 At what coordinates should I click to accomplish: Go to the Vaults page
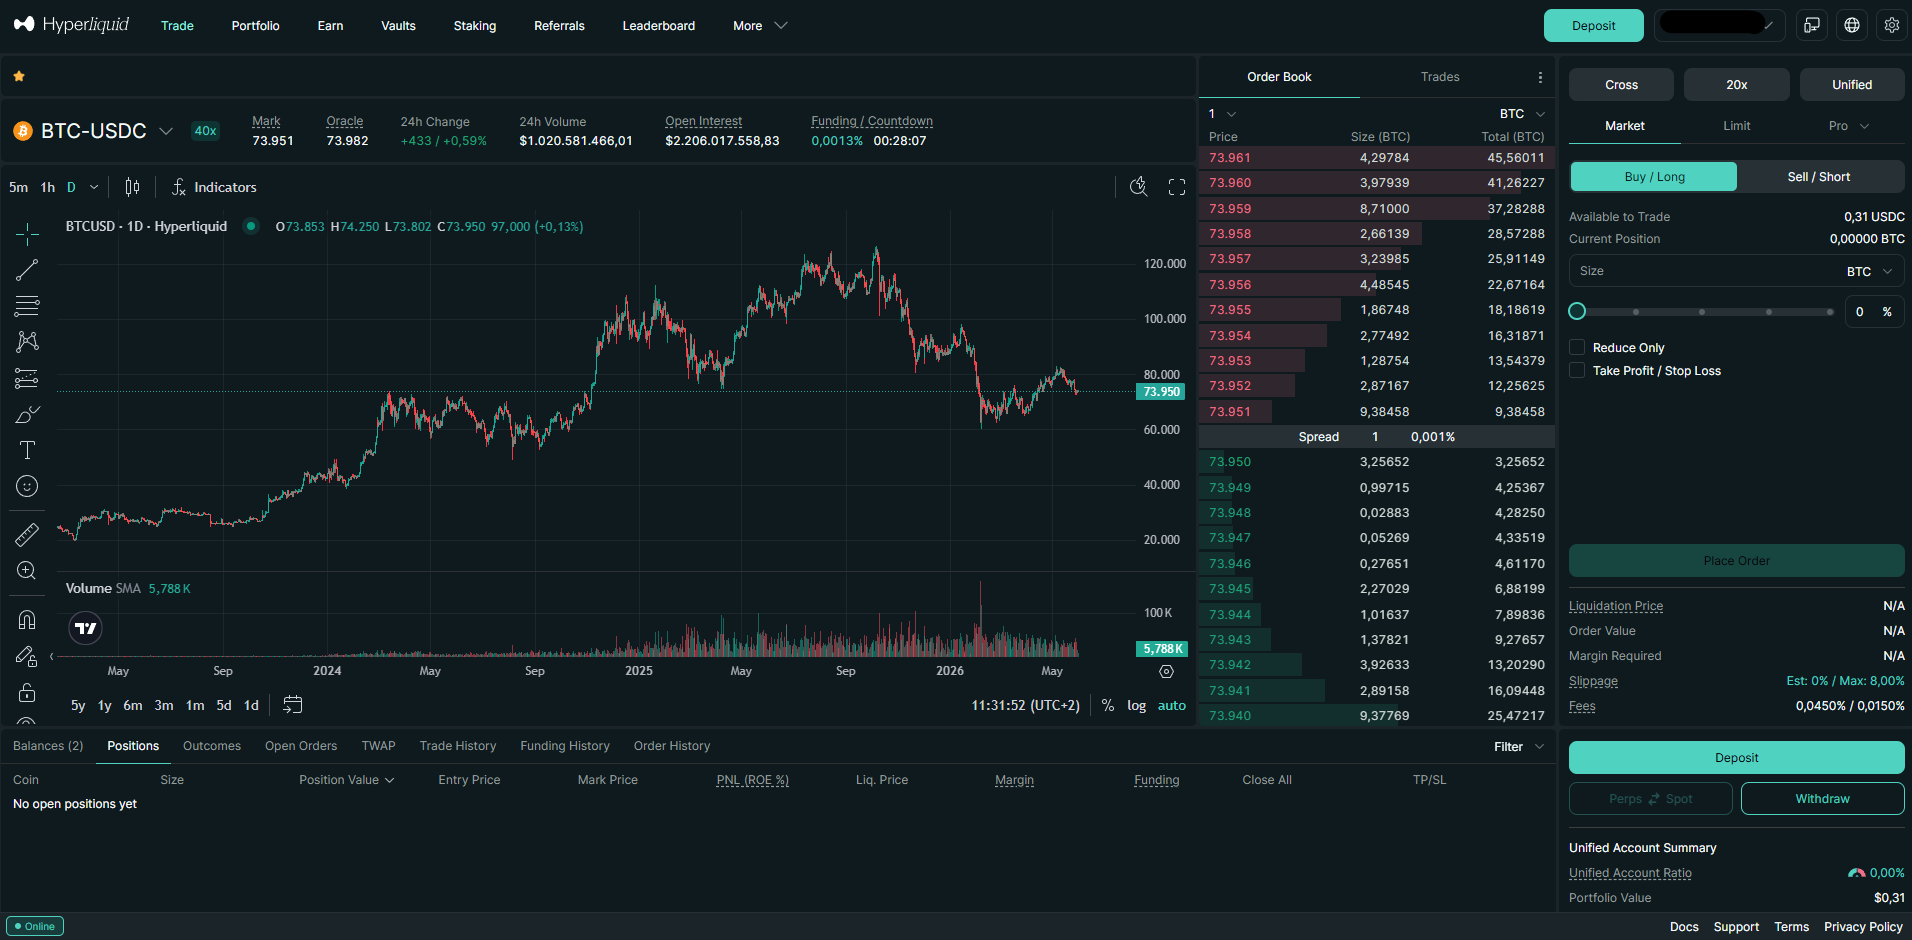pyautogui.click(x=398, y=26)
